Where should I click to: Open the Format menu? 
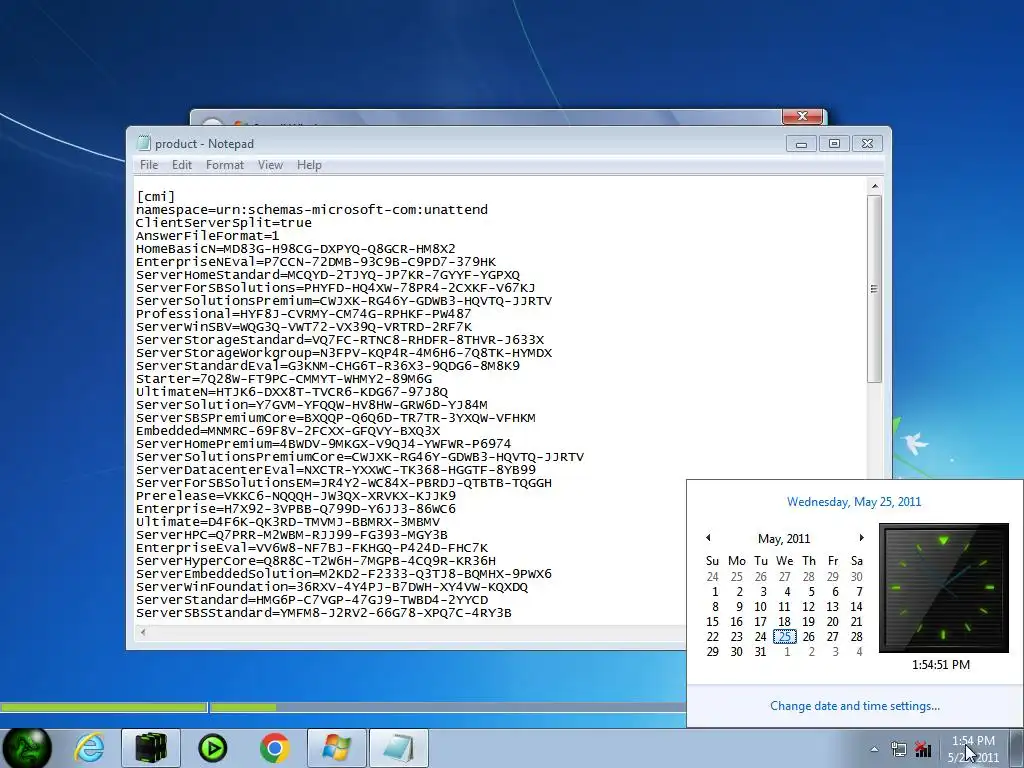tap(225, 165)
